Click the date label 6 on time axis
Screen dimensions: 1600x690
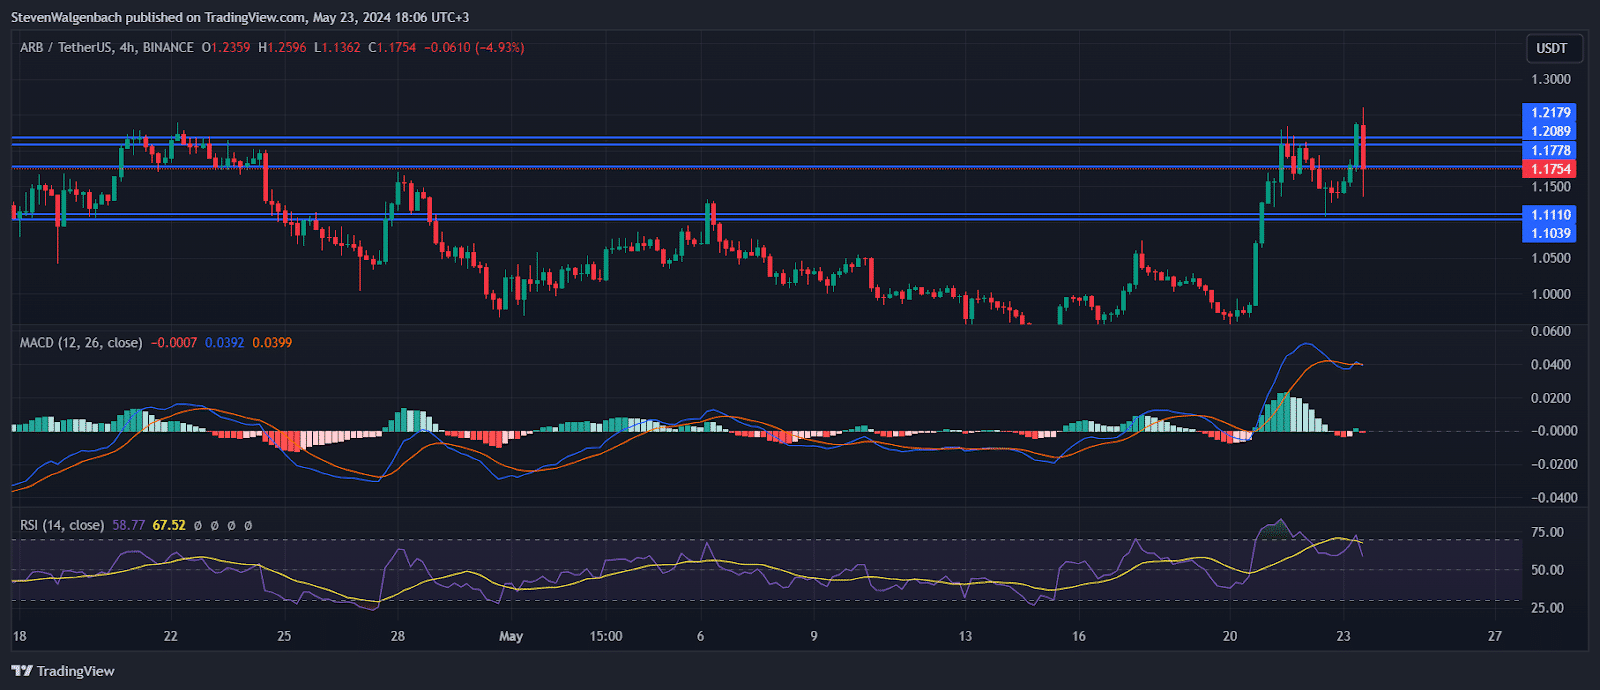(x=701, y=636)
